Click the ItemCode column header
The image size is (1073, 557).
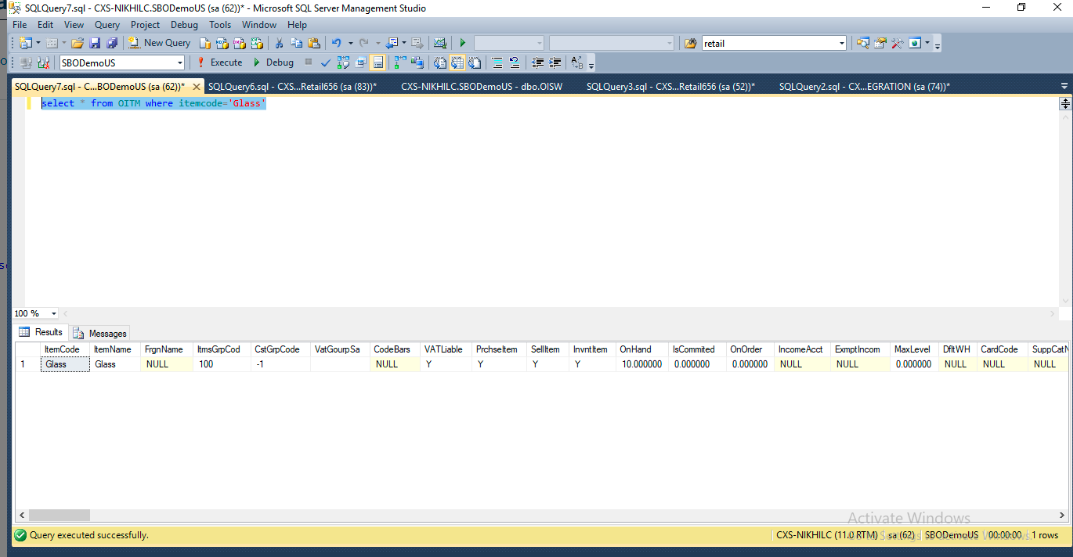point(64,350)
